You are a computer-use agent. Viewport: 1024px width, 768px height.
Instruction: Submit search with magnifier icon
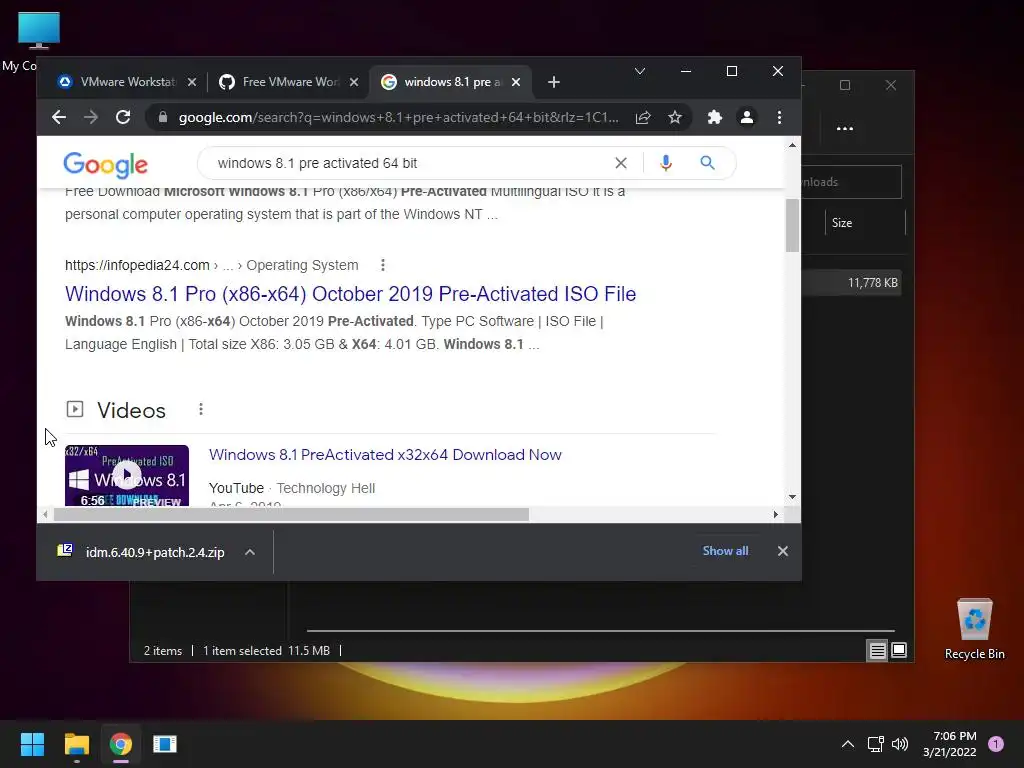click(x=707, y=163)
